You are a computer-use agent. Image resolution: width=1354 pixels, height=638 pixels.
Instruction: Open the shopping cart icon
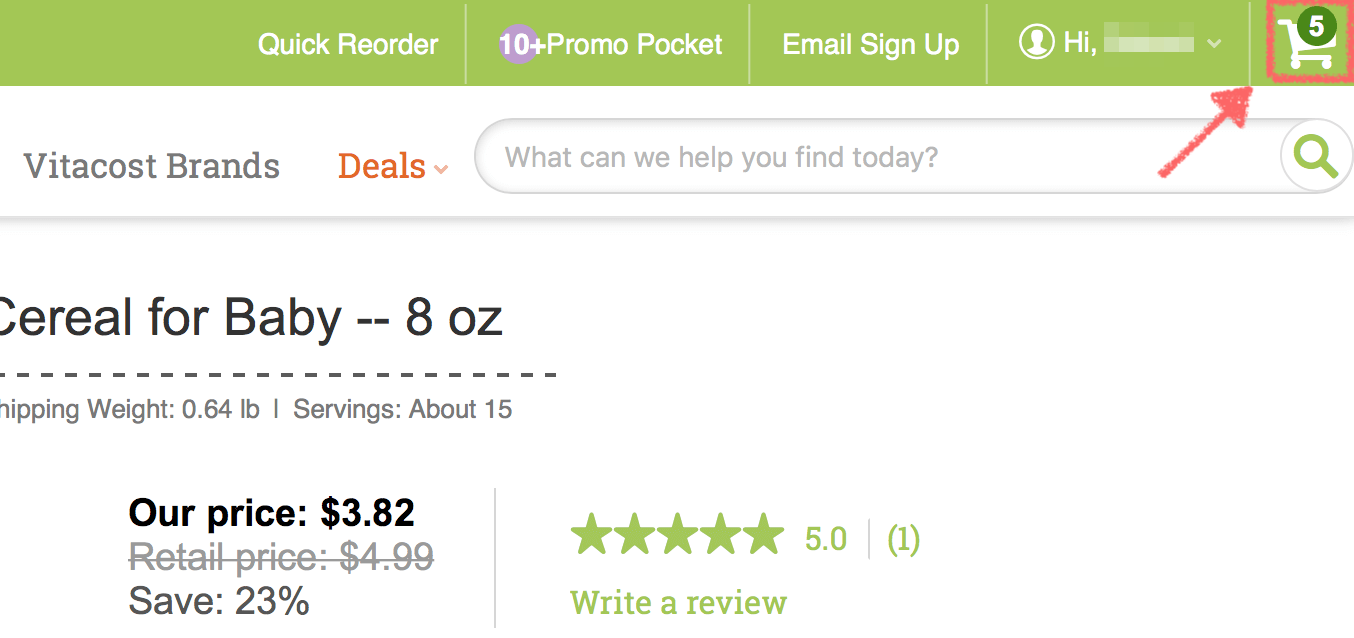[x=1304, y=43]
